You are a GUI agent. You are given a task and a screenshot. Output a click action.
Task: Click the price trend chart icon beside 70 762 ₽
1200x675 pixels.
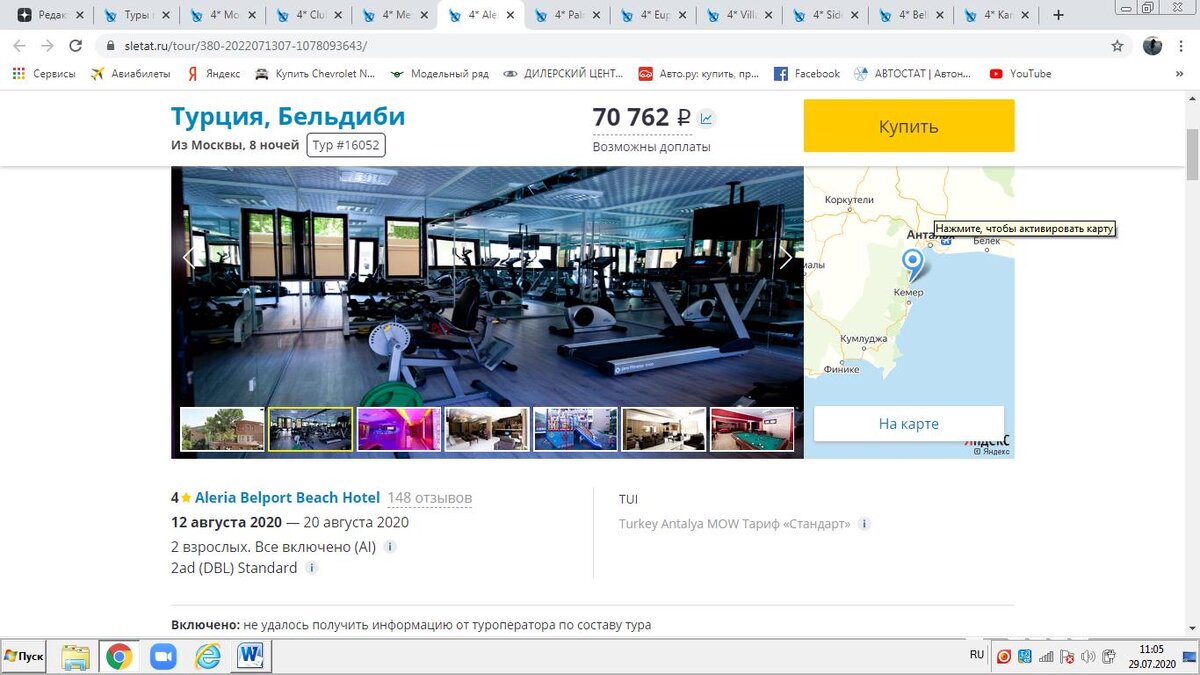click(x=707, y=117)
